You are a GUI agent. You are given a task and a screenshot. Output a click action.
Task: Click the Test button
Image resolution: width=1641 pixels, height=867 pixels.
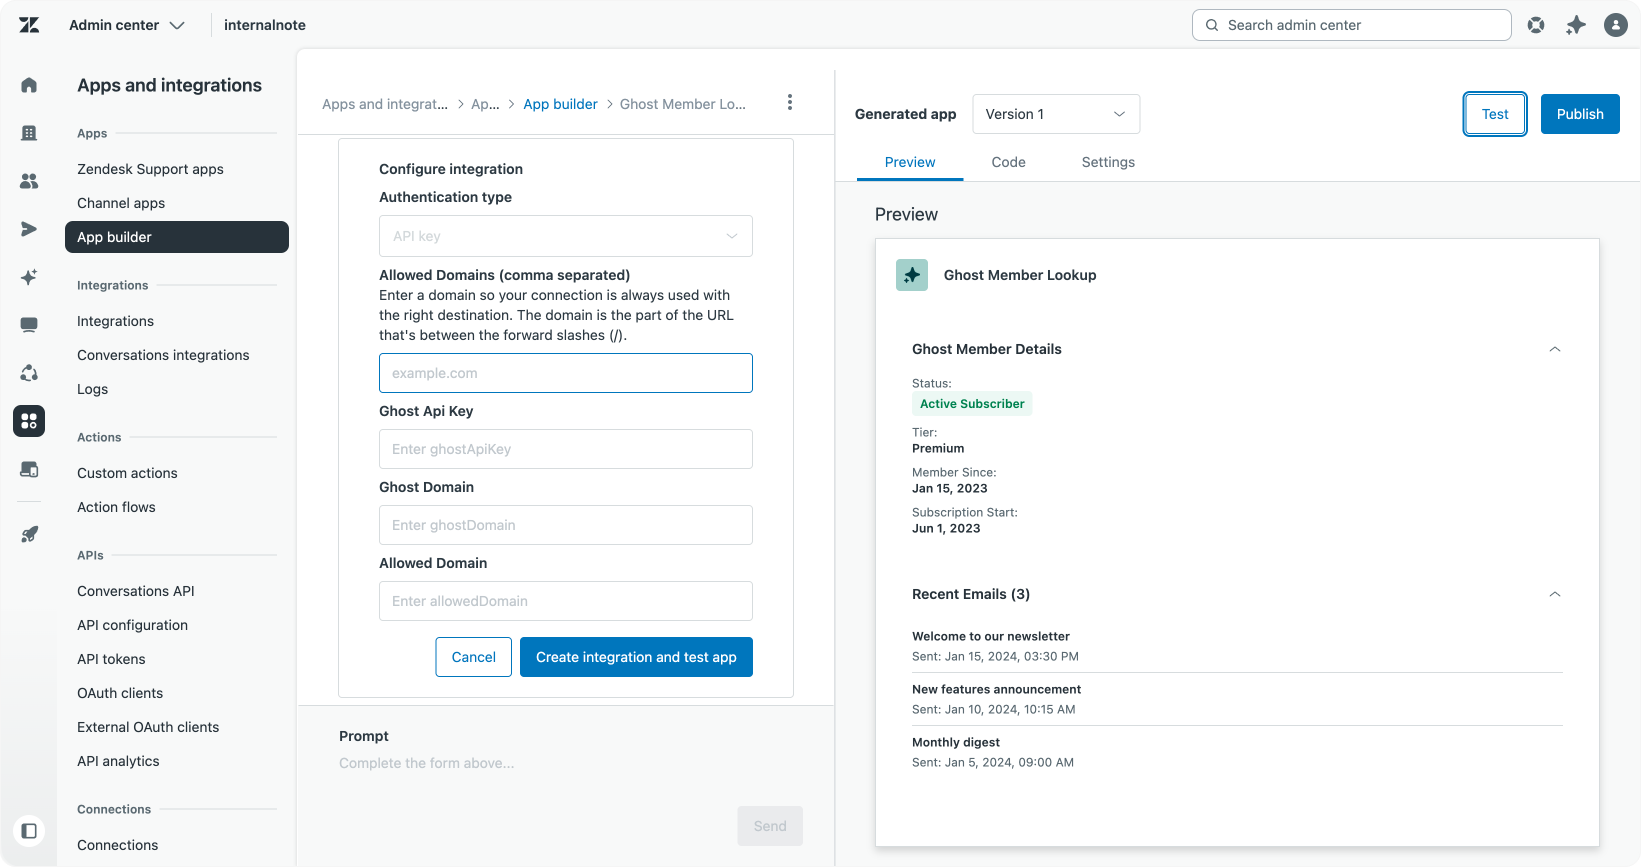(1495, 114)
